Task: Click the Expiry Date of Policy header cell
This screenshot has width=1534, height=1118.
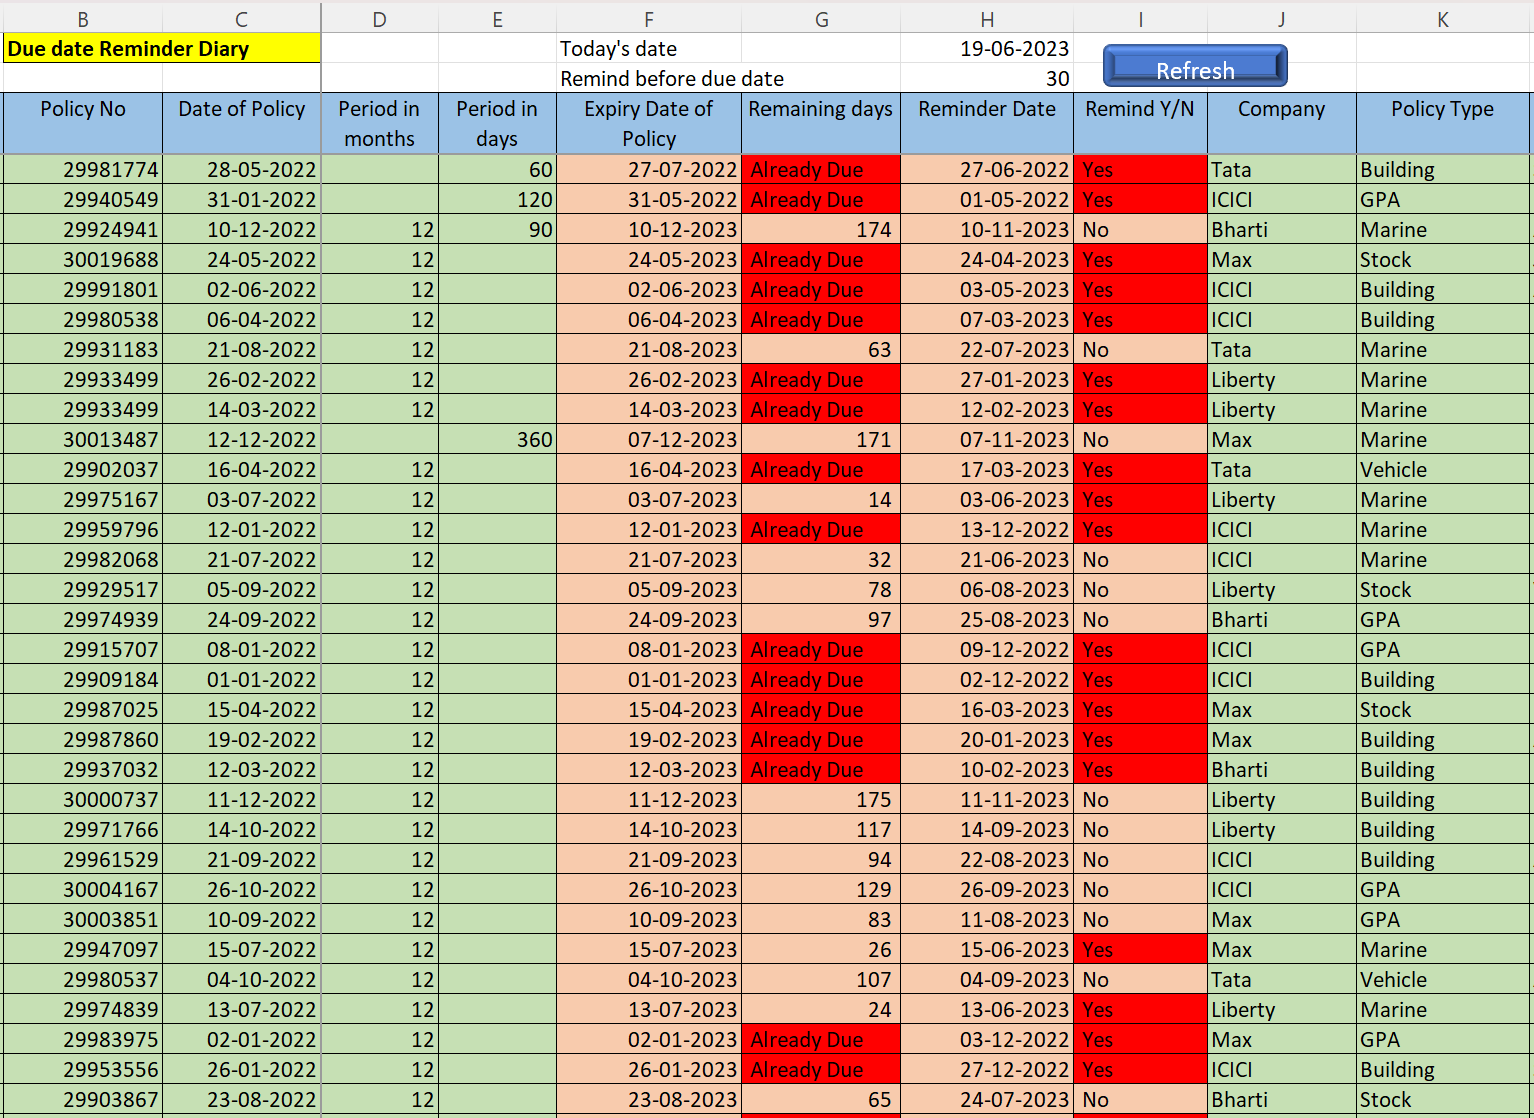Action: coord(648,123)
